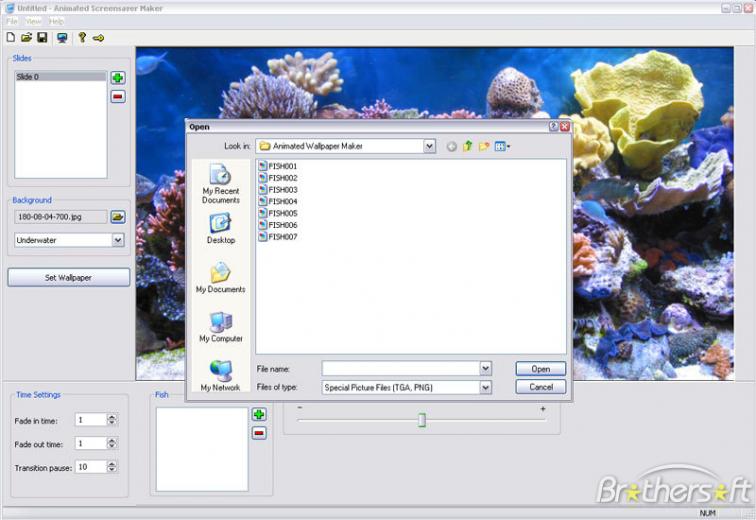Expand the Look in folder dropdown
This screenshot has width=756, height=520.
point(429,146)
